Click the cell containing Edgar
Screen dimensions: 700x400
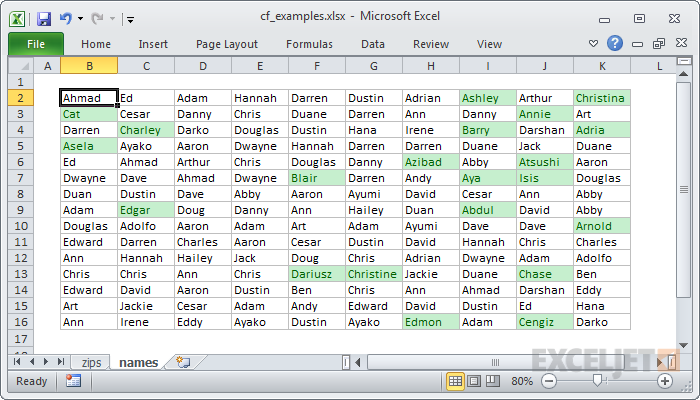coord(146,210)
